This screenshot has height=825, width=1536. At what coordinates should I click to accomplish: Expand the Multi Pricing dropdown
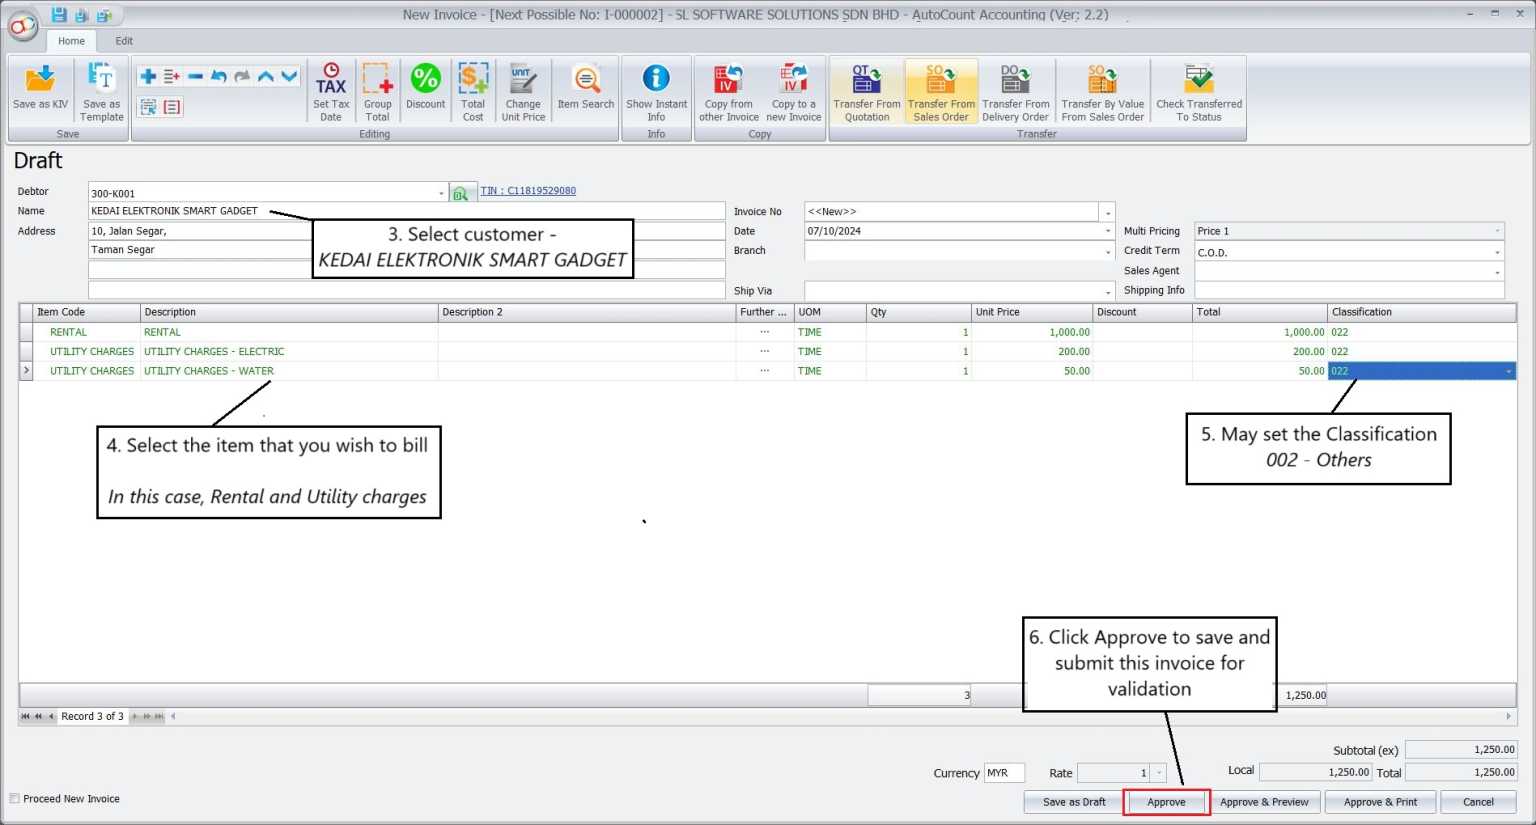(1497, 231)
